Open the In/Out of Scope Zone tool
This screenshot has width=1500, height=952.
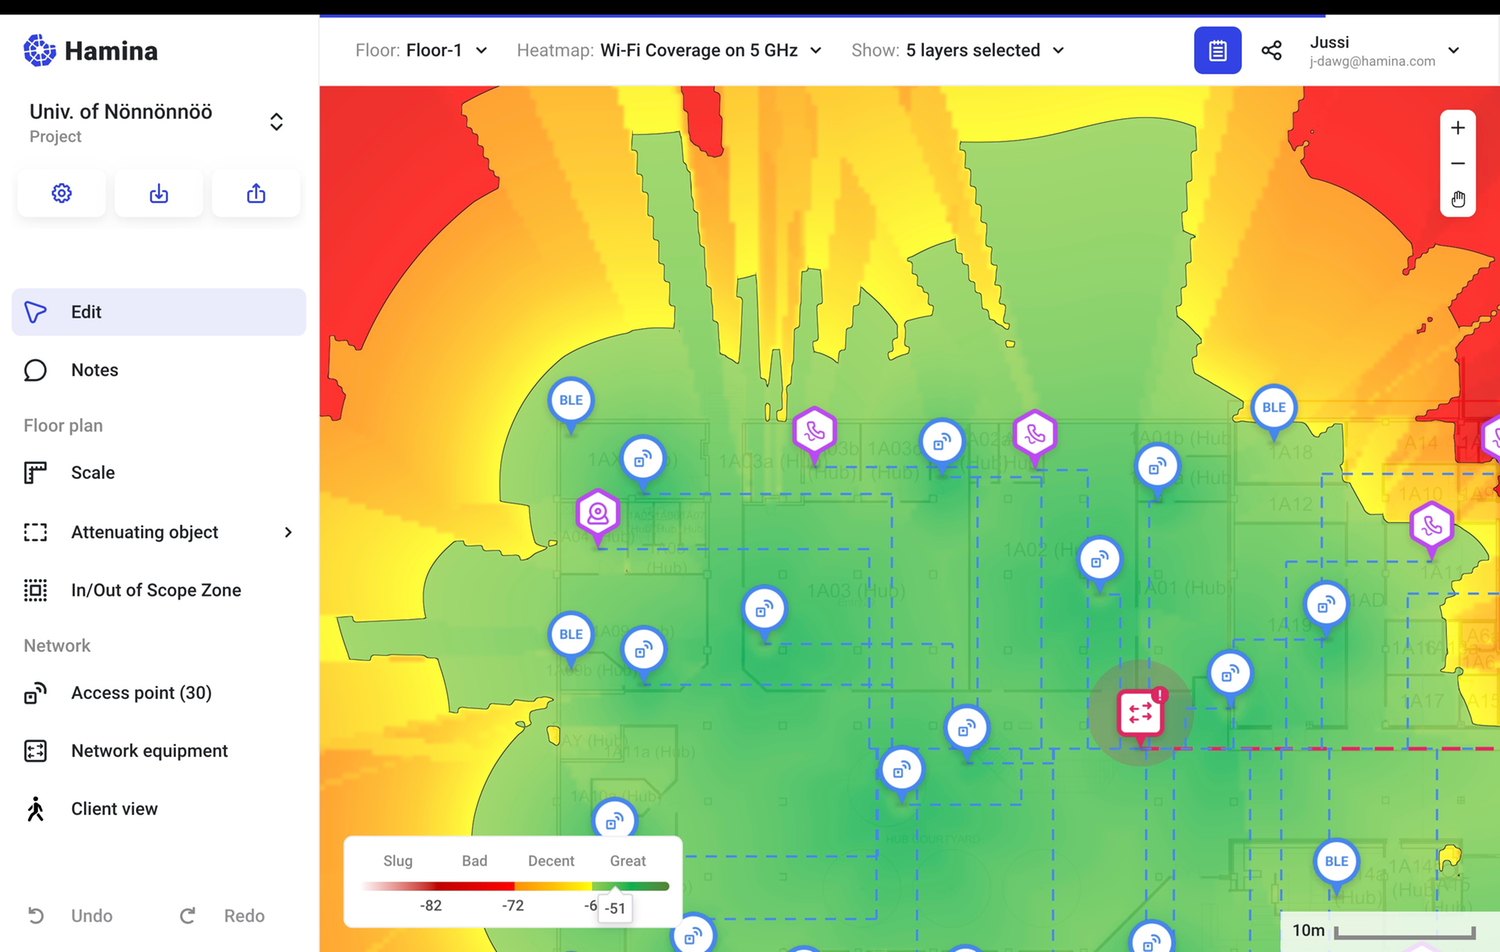[156, 590]
